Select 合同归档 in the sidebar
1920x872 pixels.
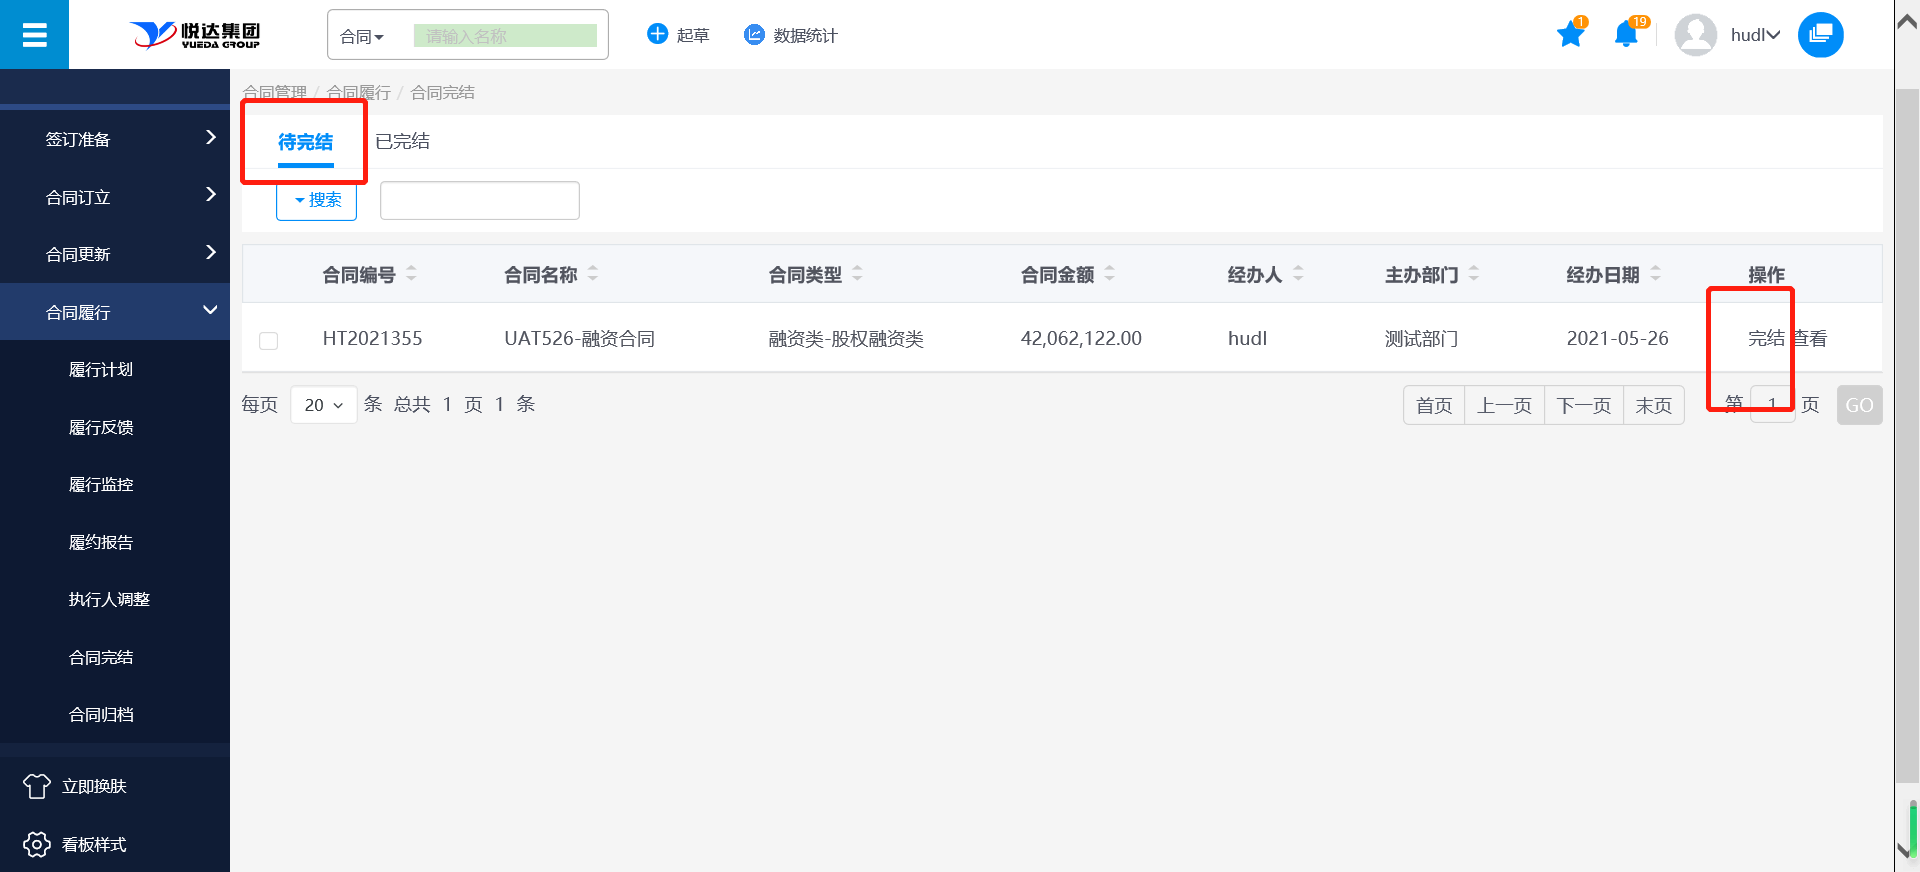coord(101,715)
